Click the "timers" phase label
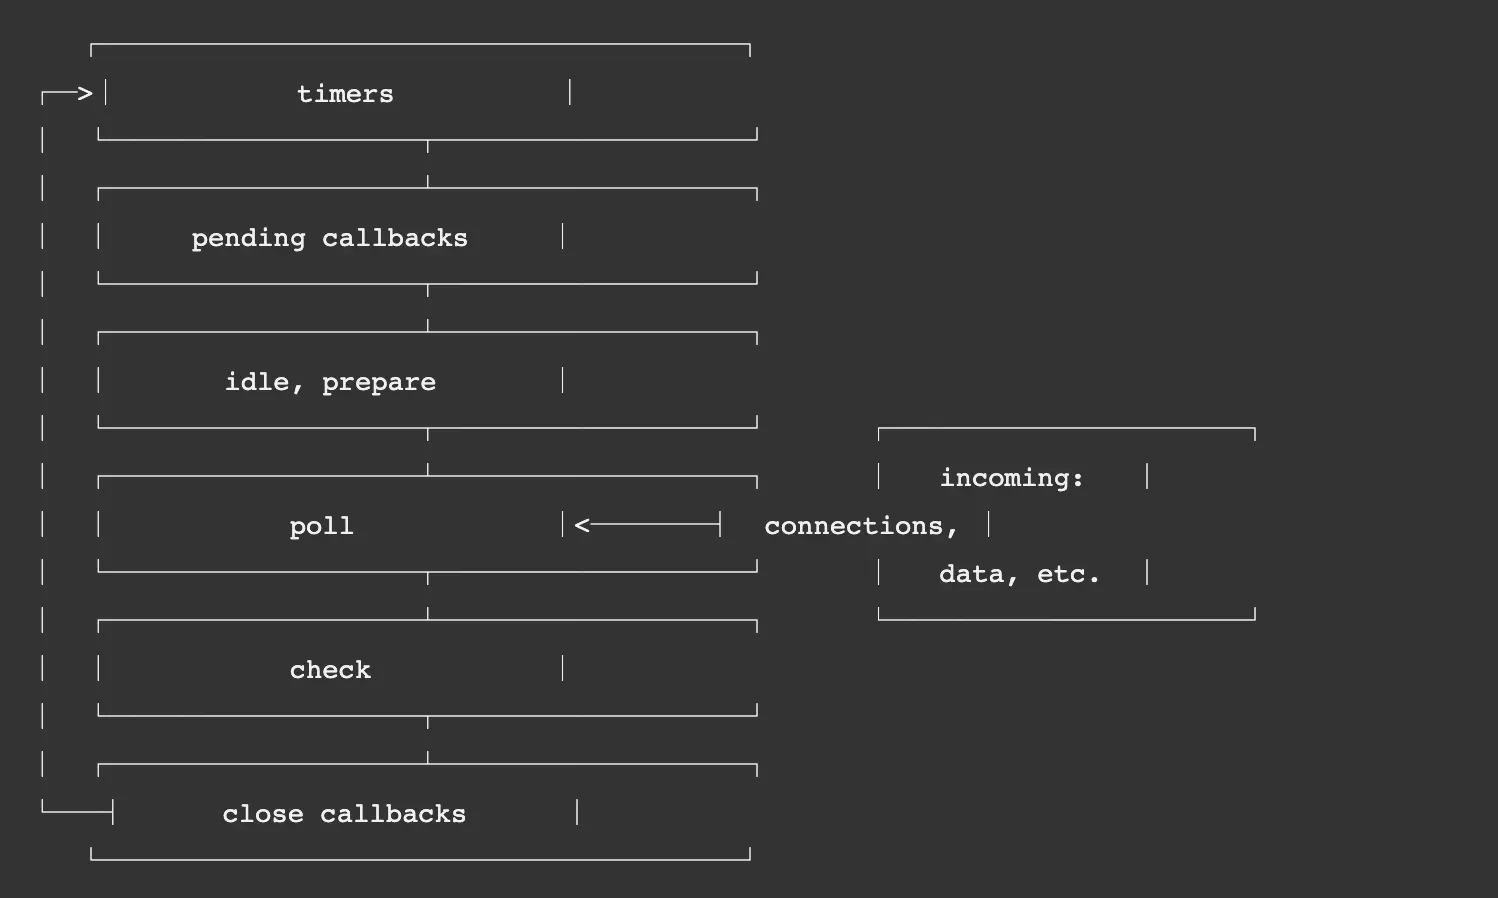This screenshot has width=1498, height=898. [x=345, y=94]
